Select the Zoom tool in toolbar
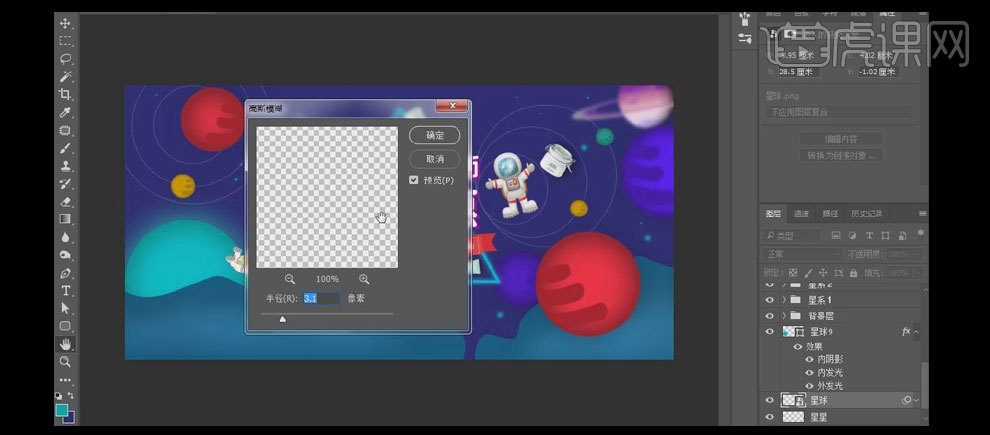The image size is (990, 435). coord(65,362)
